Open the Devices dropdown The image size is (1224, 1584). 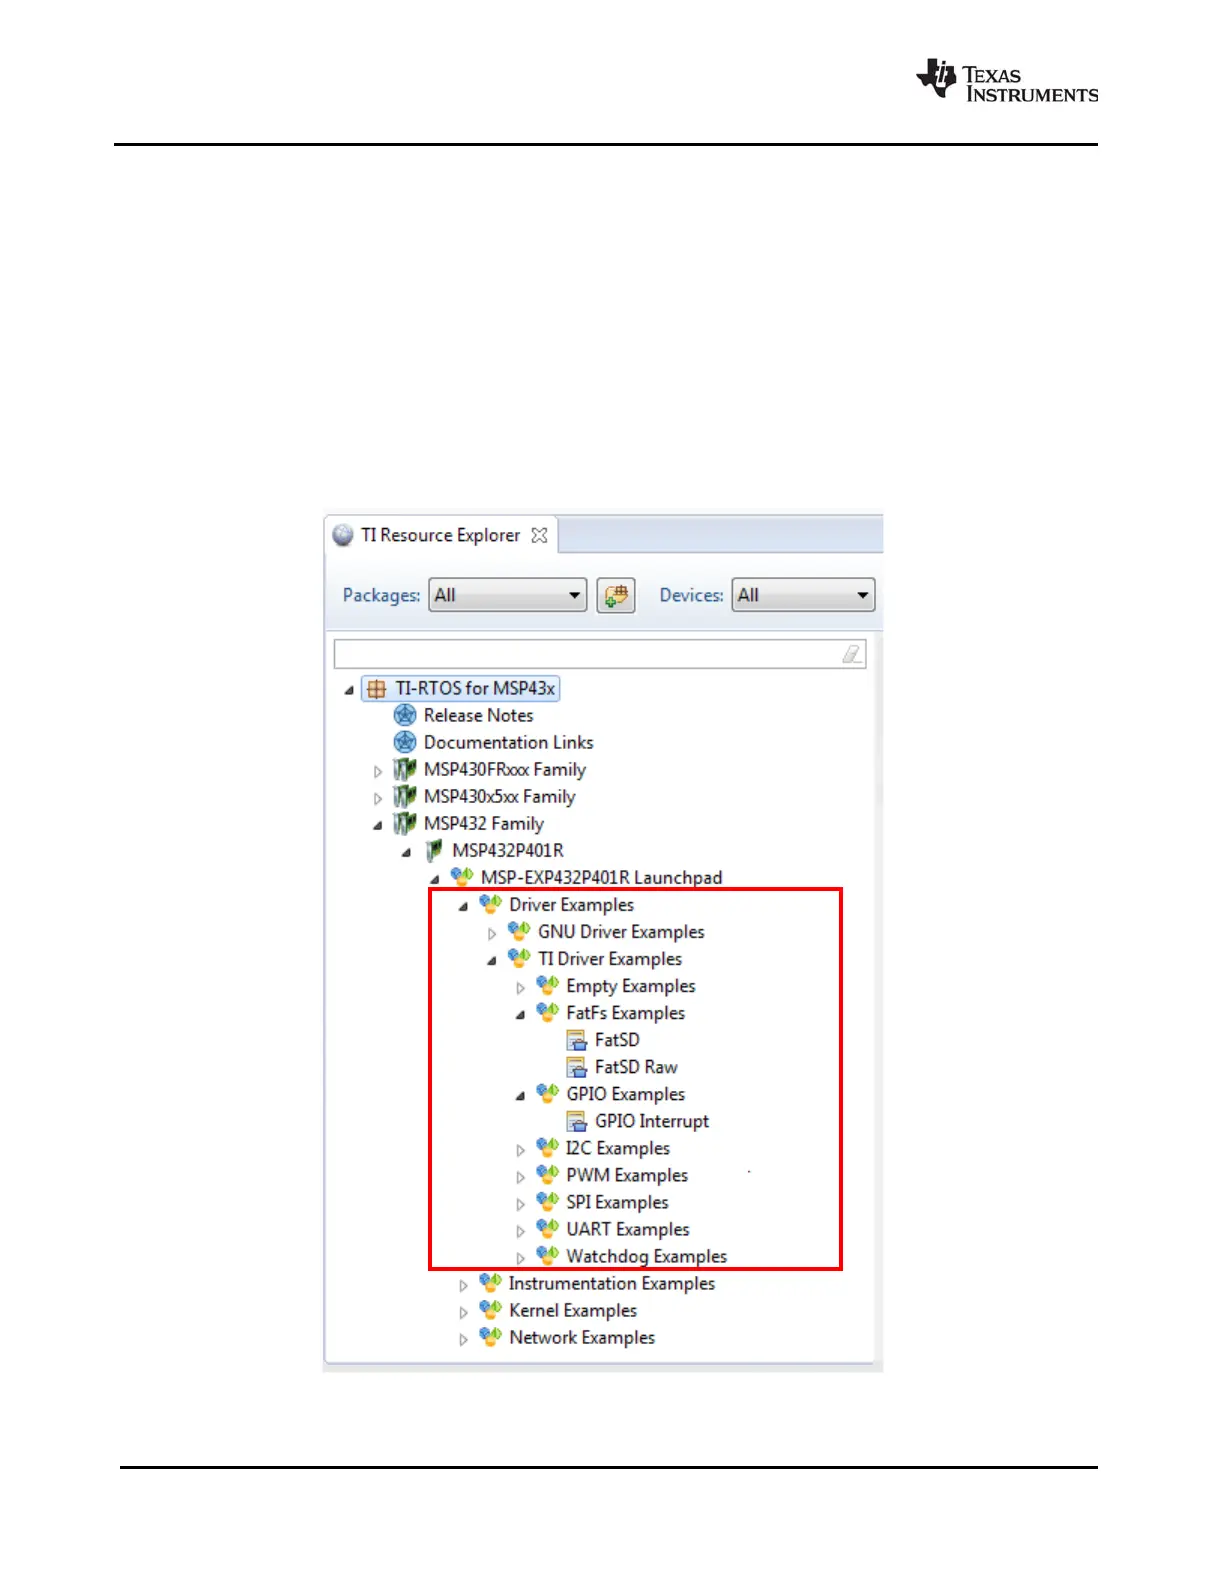(x=803, y=595)
